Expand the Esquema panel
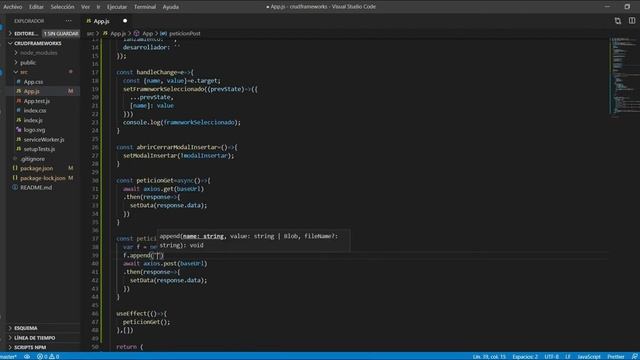The height and width of the screenshot is (360, 640). pos(26,328)
